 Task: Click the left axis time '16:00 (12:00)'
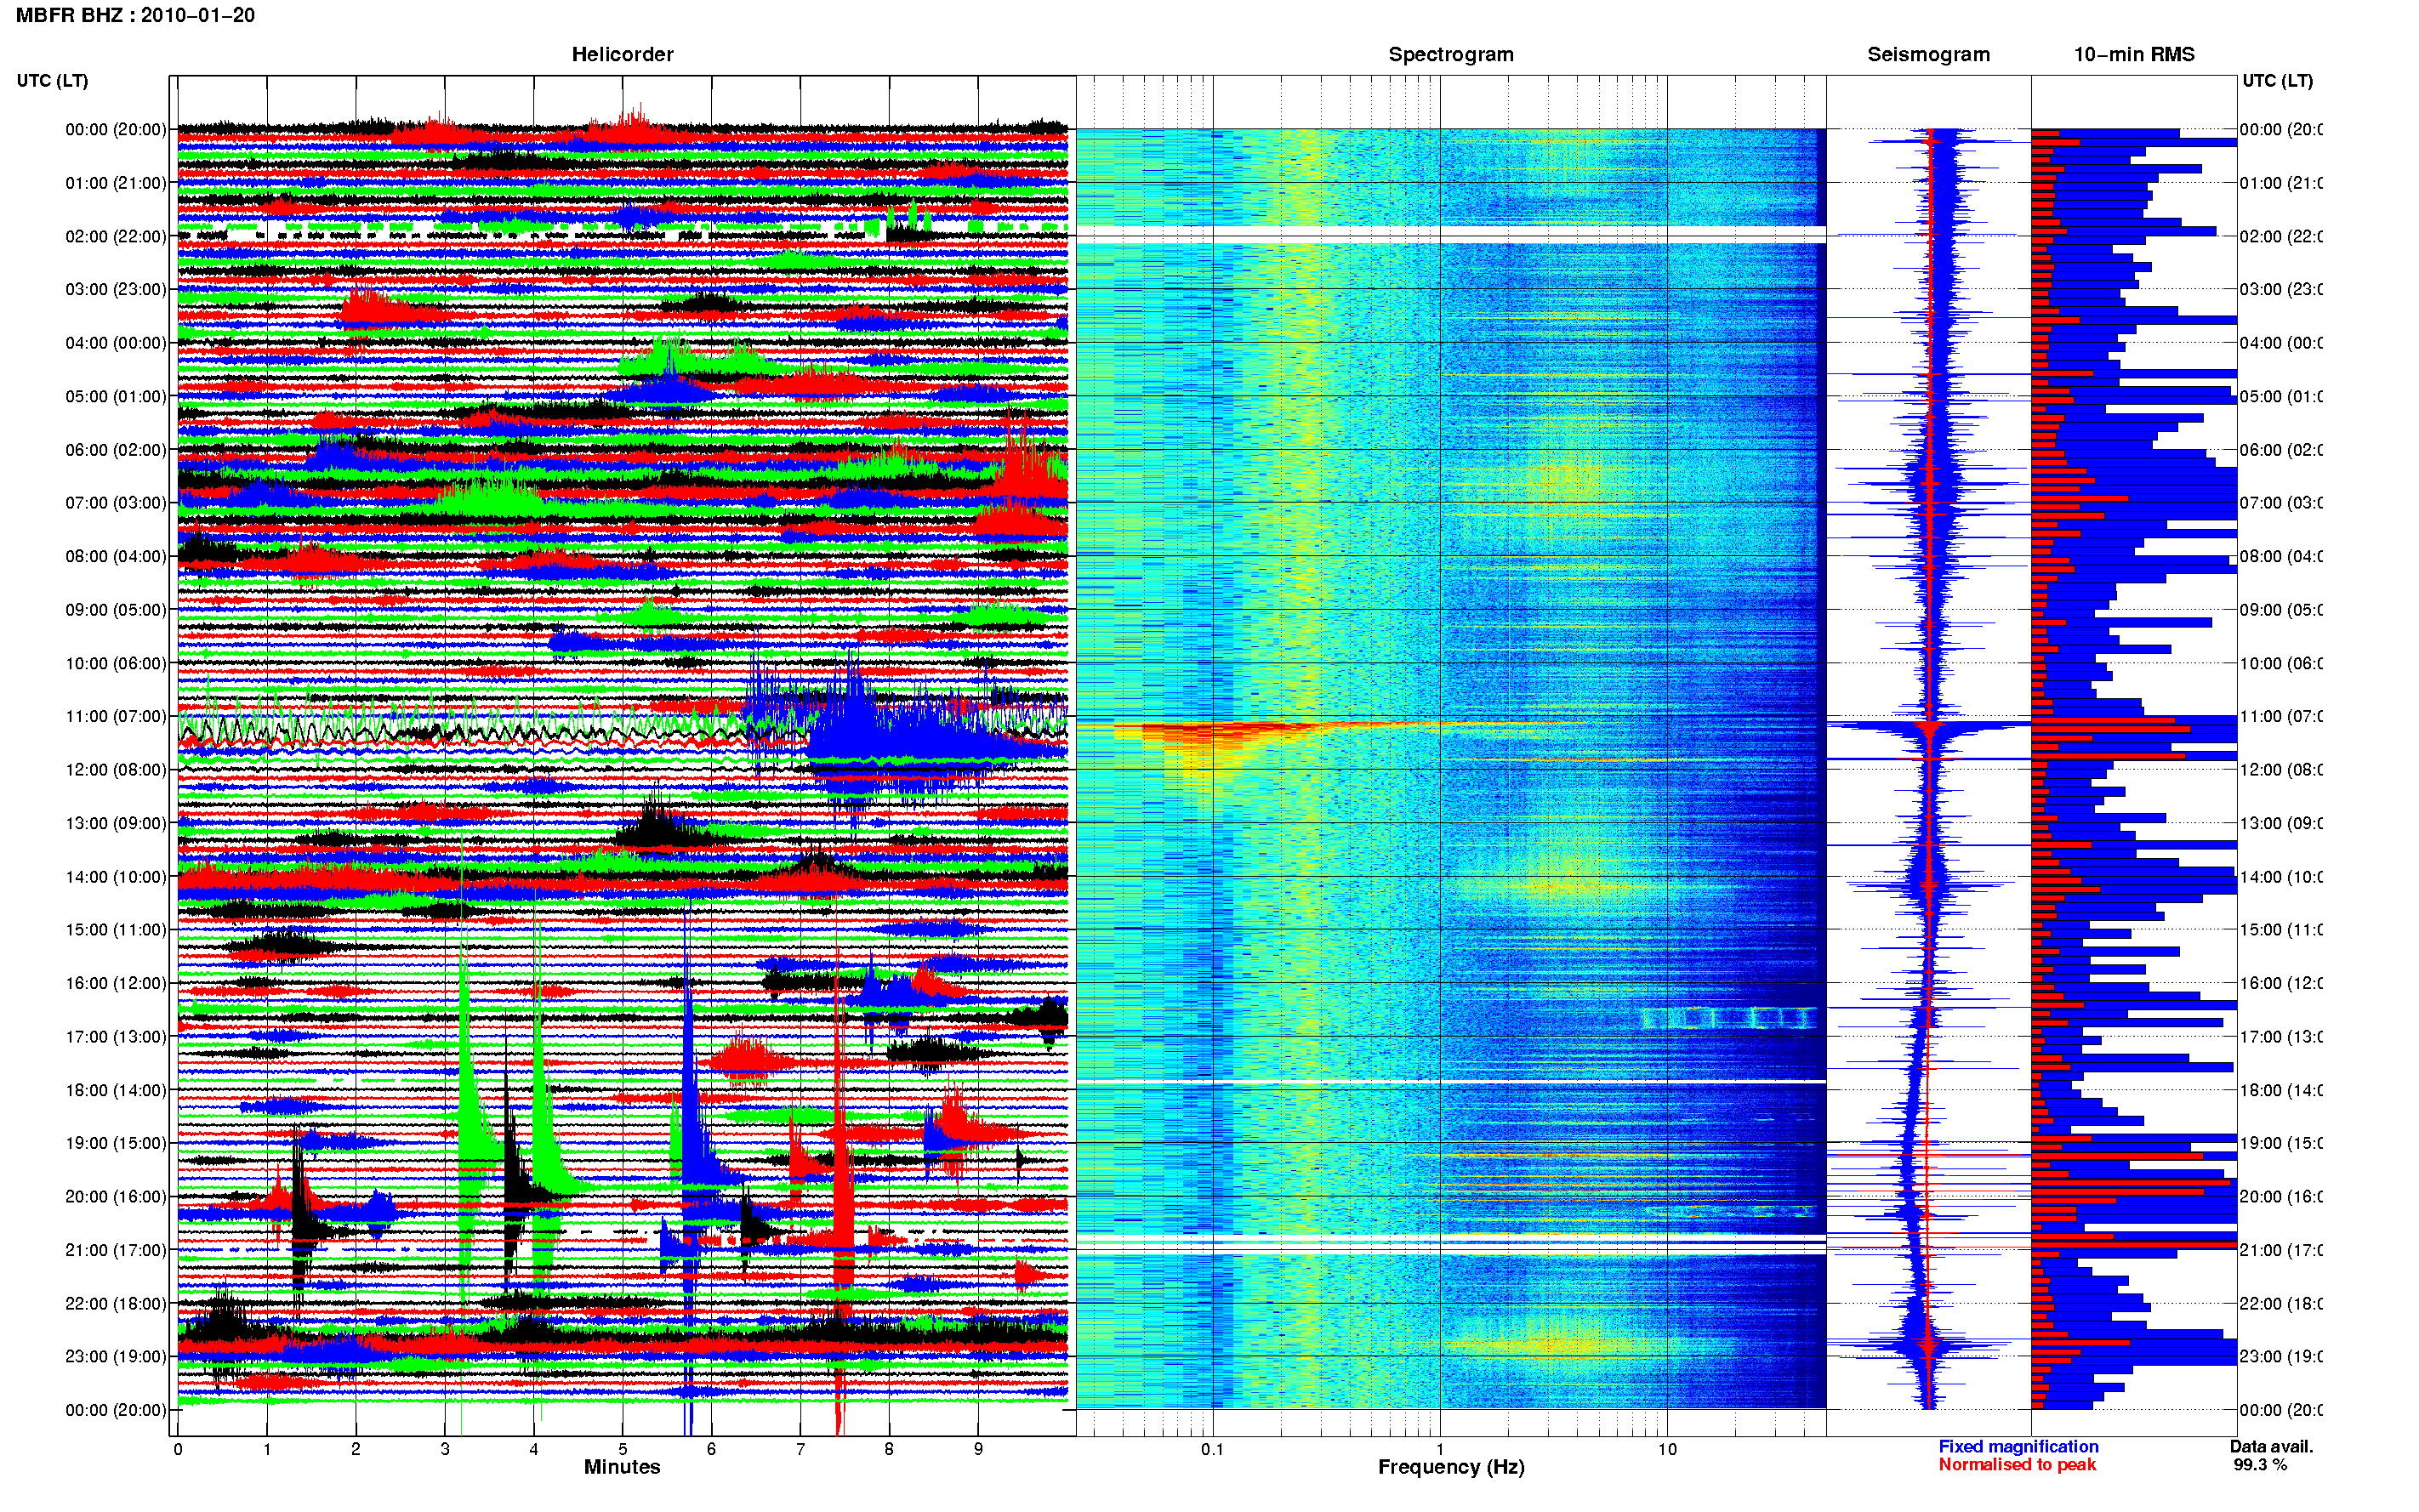[116, 983]
